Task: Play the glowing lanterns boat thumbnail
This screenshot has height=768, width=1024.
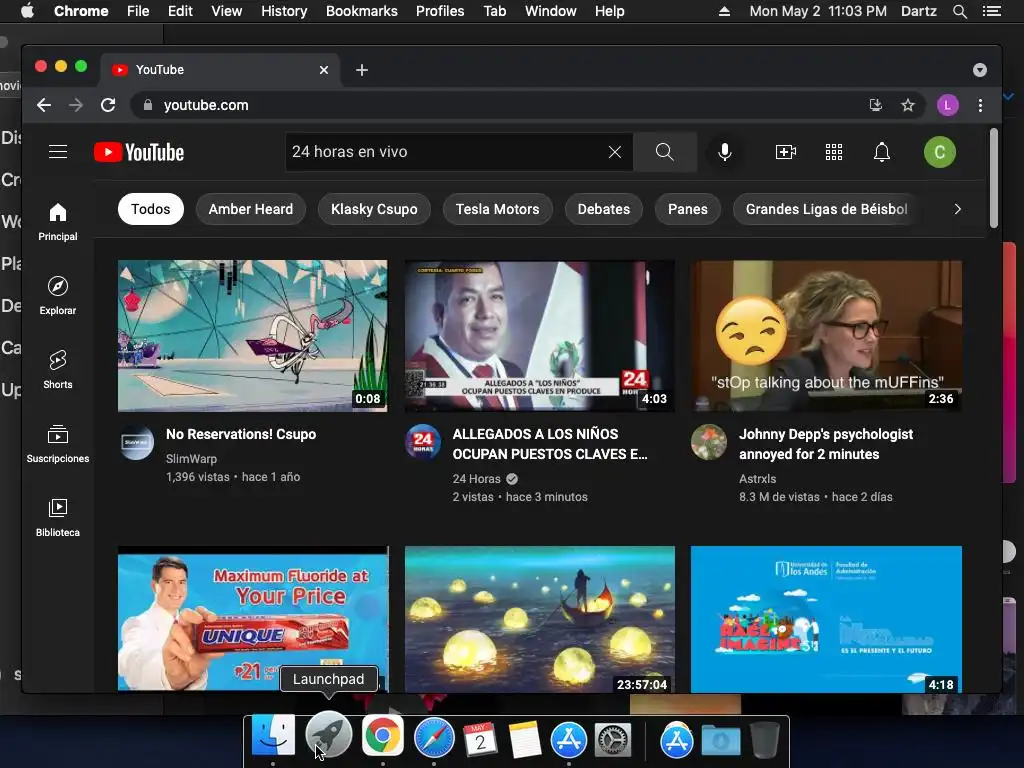Action: click(539, 618)
